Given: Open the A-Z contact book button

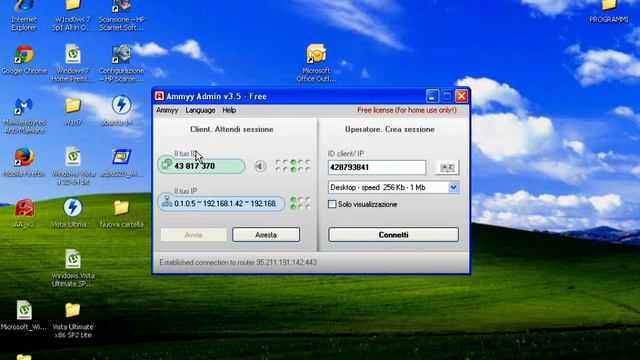Looking at the screenshot, I should [x=447, y=167].
